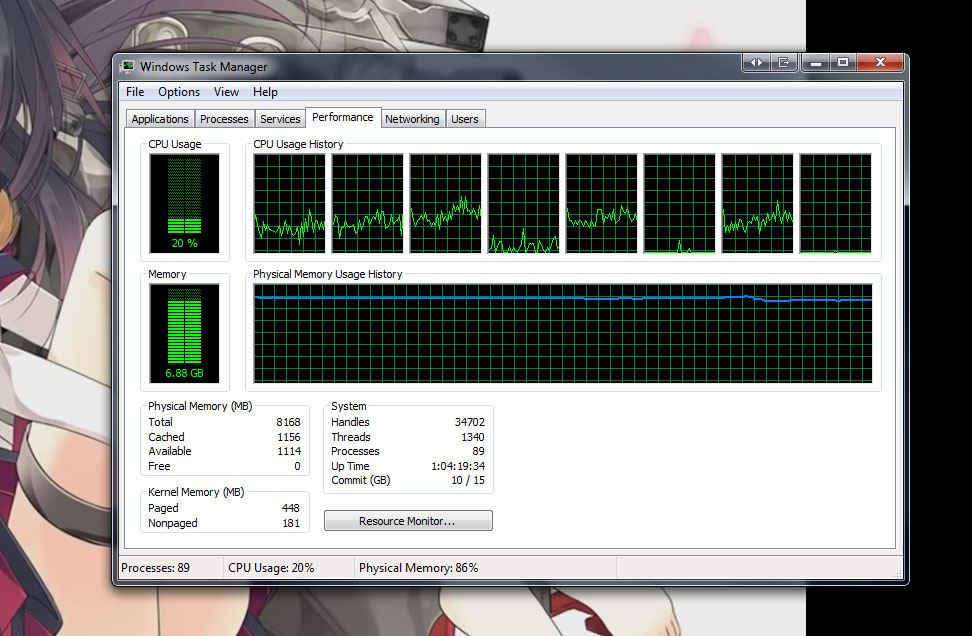Click status bar Physical Memory: 86%
Viewport: 972px width, 636px height.
[418, 568]
